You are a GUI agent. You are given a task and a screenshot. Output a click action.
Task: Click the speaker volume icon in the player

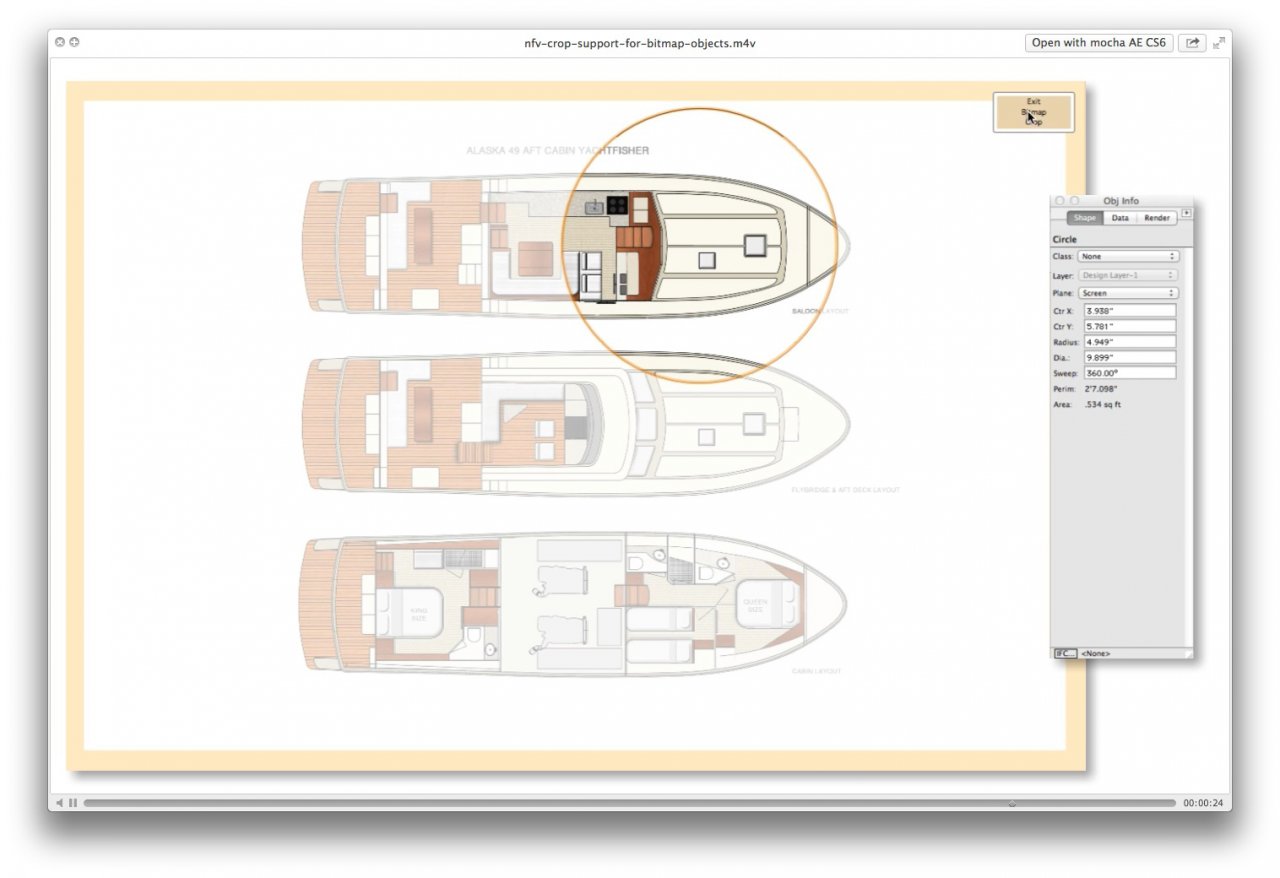(x=60, y=803)
